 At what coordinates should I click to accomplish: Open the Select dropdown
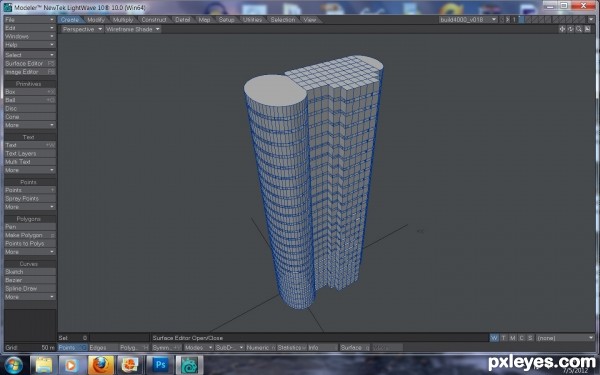point(30,55)
